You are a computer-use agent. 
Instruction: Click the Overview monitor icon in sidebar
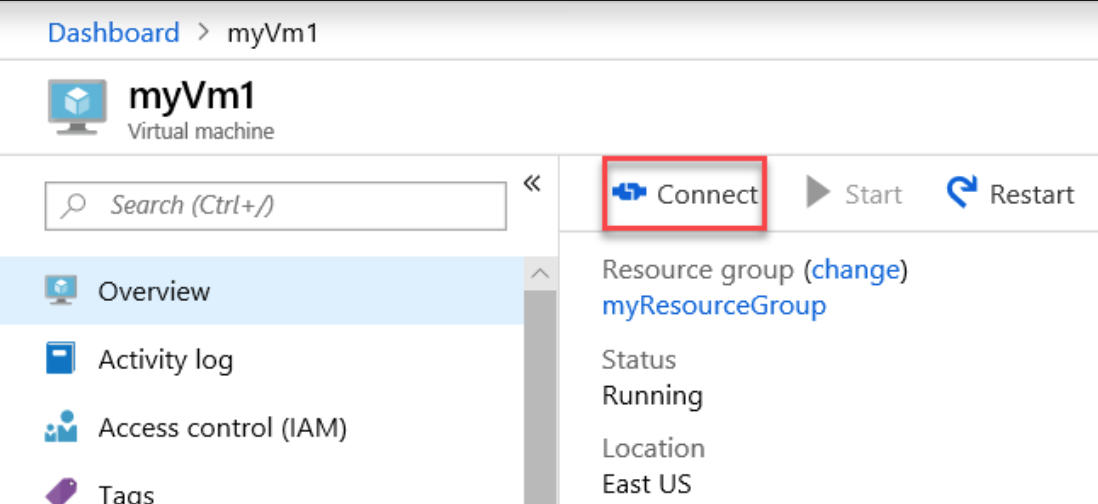pyautogui.click(x=60, y=290)
